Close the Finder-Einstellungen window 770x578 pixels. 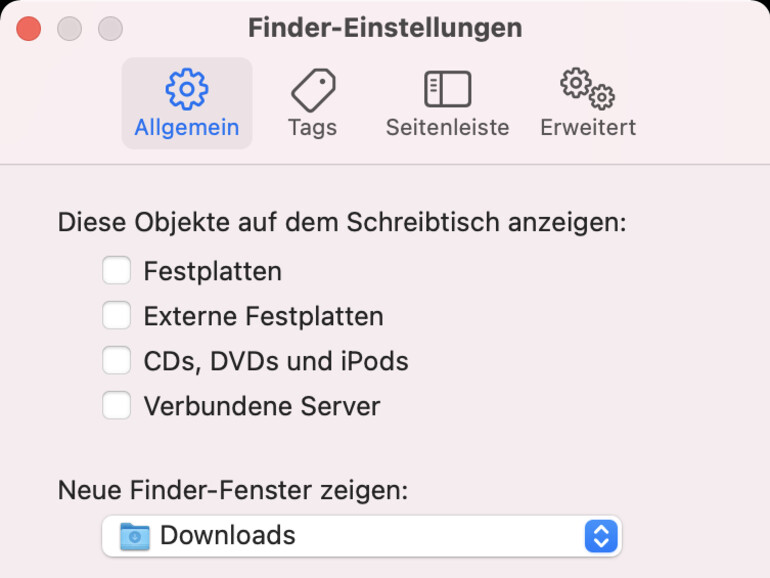click(x=29, y=28)
